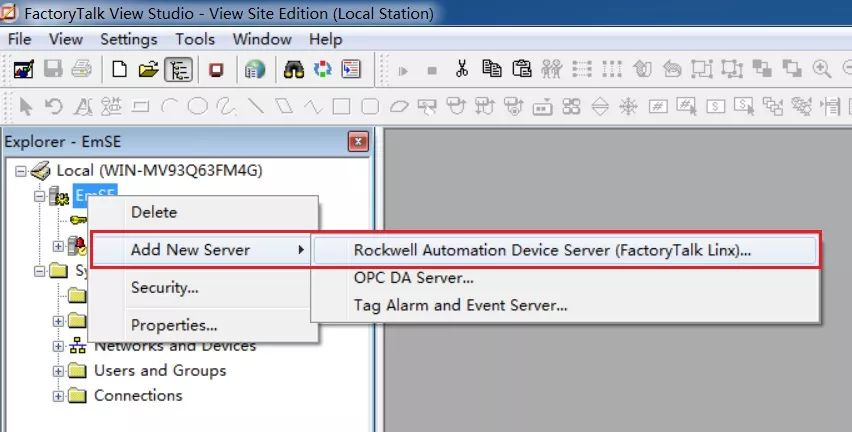Select Tag Alarm and Event Server...

pyautogui.click(x=565, y=305)
